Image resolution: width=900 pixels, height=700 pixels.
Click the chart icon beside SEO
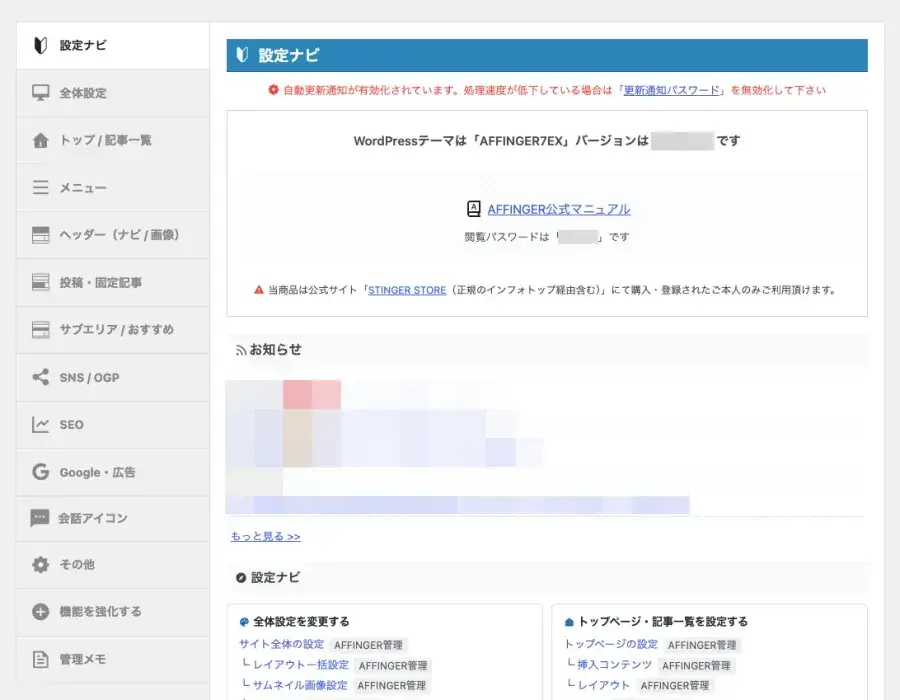[40, 425]
